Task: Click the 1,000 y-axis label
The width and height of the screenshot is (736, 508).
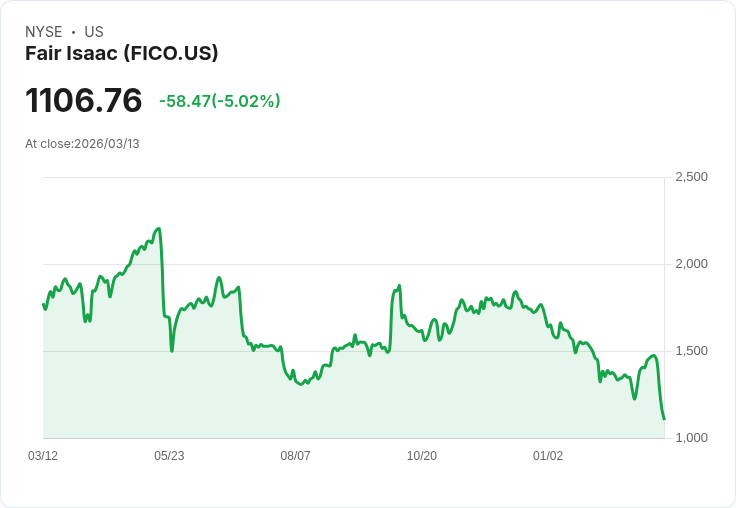Action: point(691,438)
